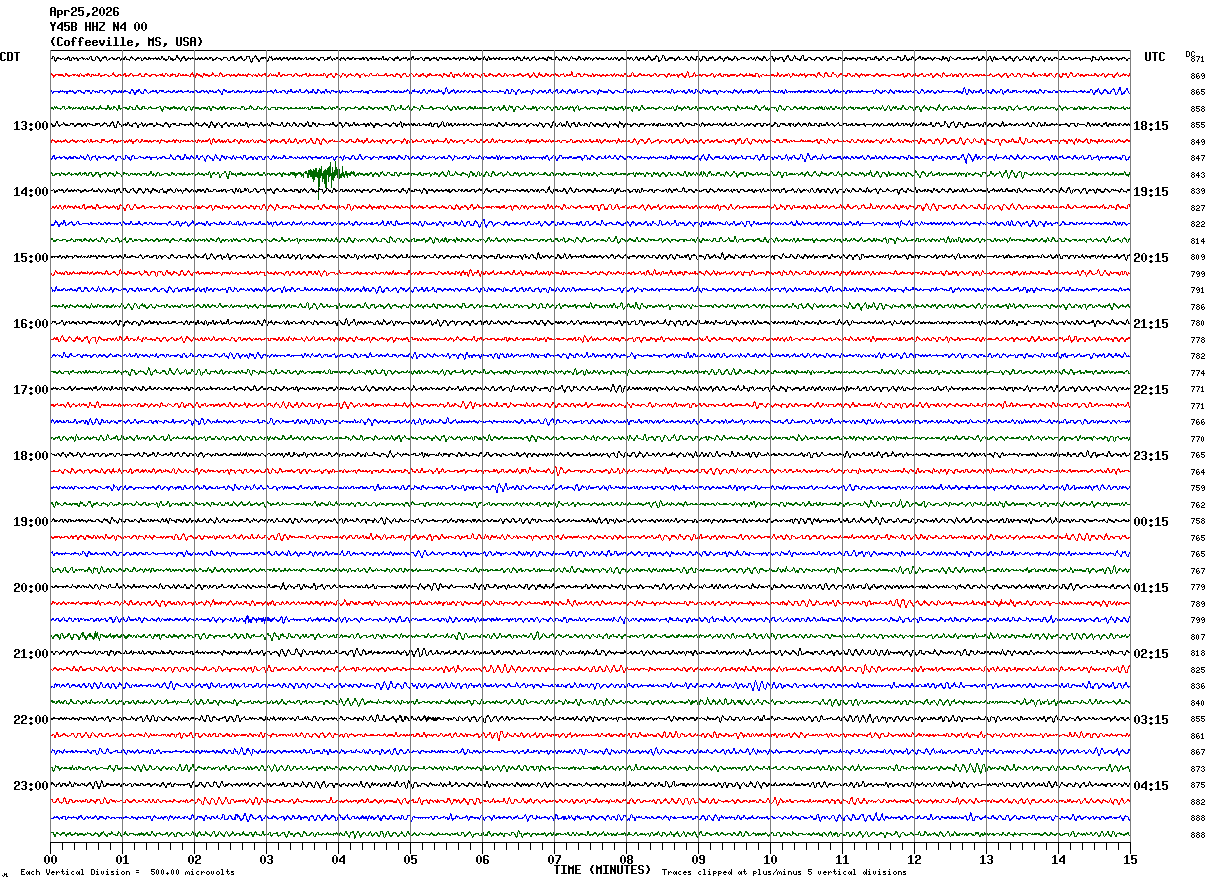The height and width of the screenshot is (886, 1210).
Task: Click the Apr25,2026 date header
Action: tap(84, 12)
